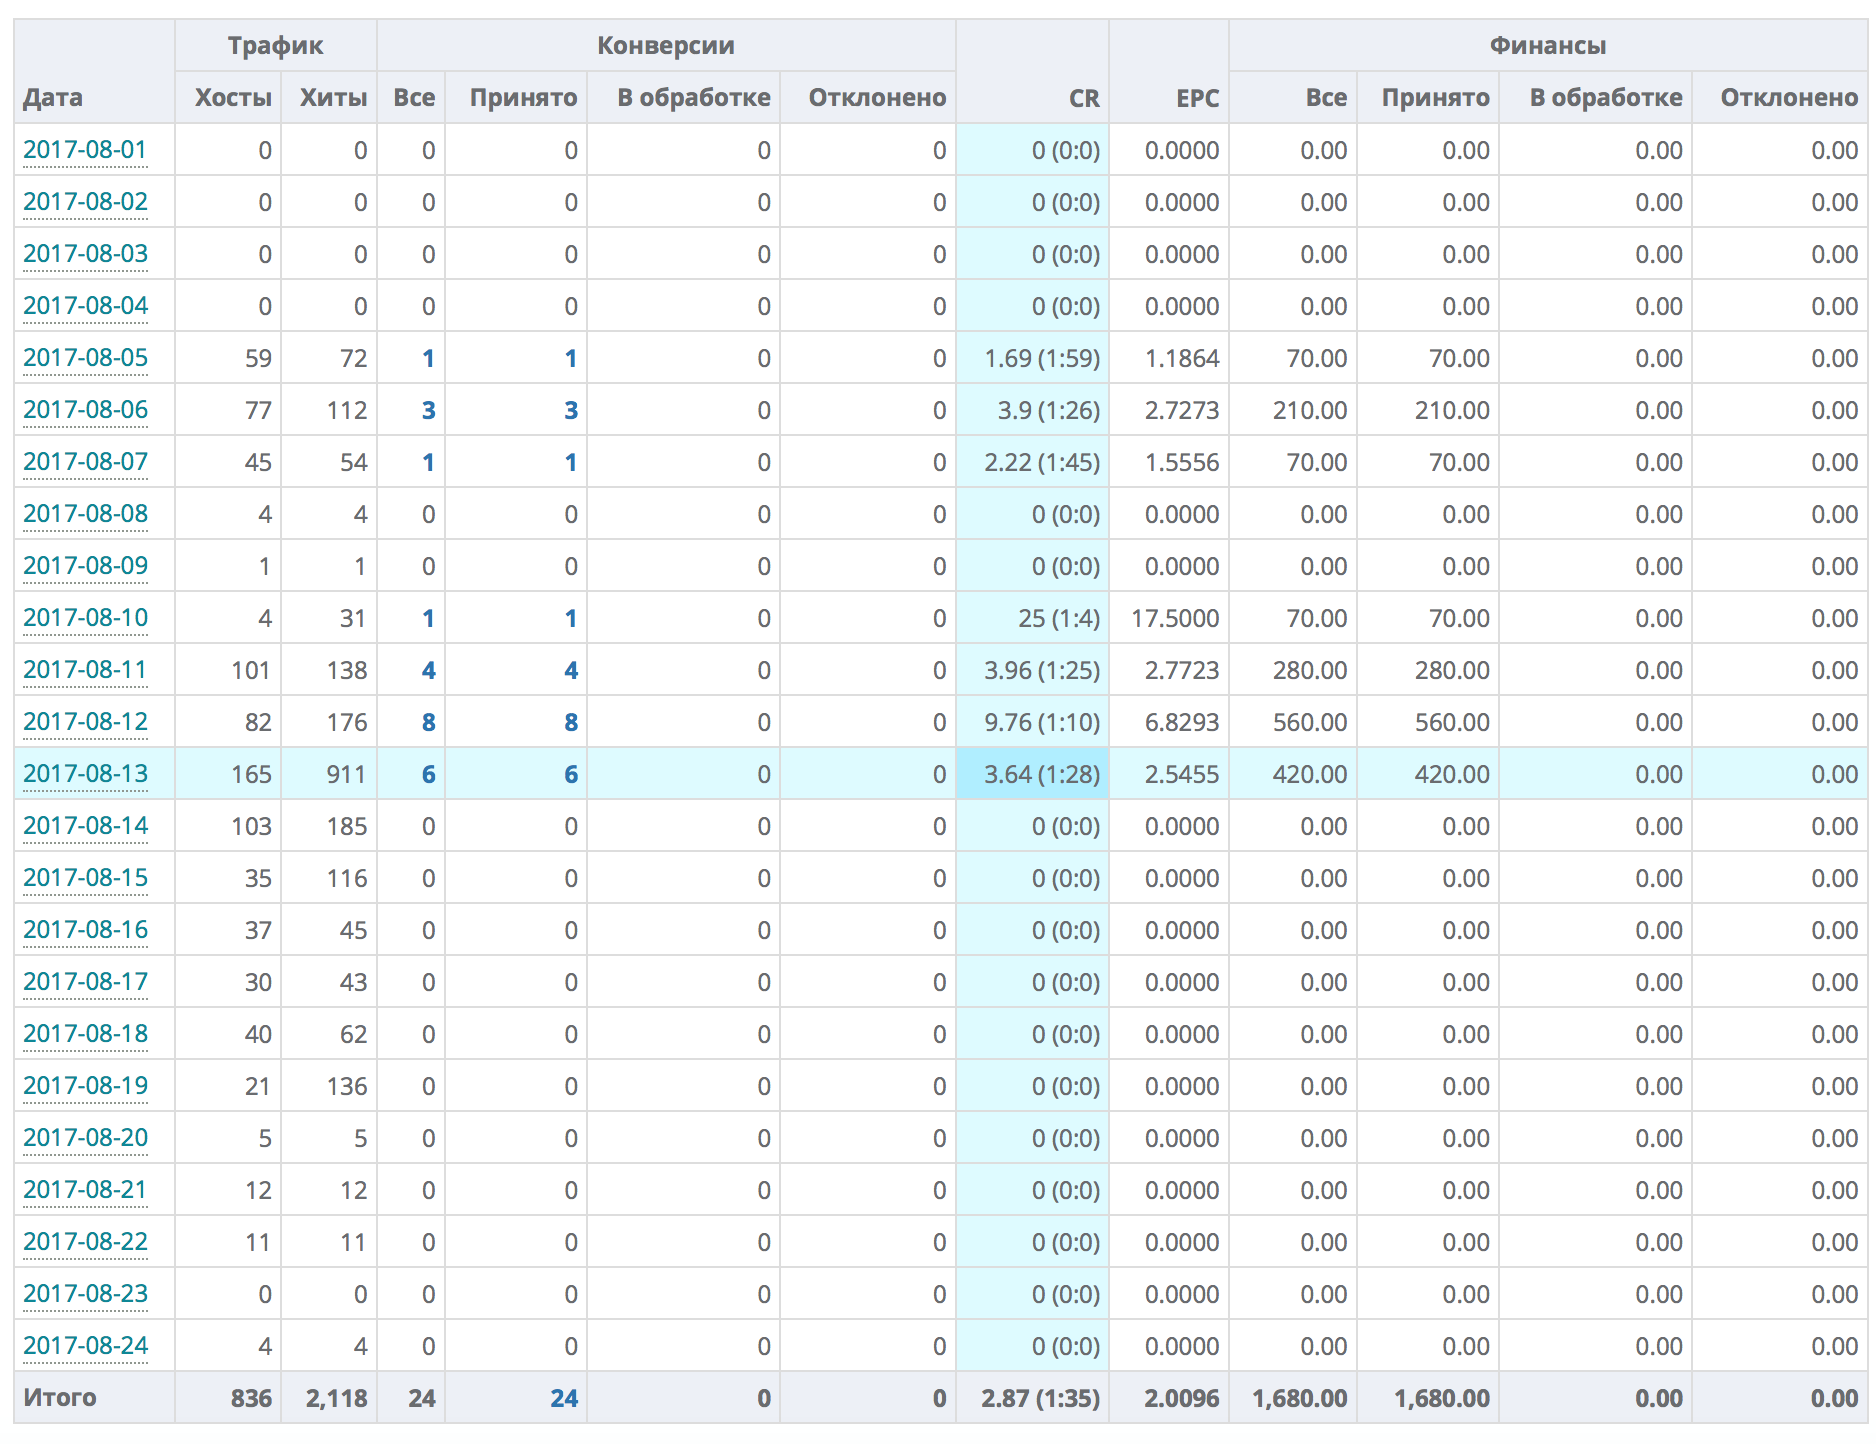Open the 2017-08-05 date link
The image size is (1876, 1444).
click(85, 358)
